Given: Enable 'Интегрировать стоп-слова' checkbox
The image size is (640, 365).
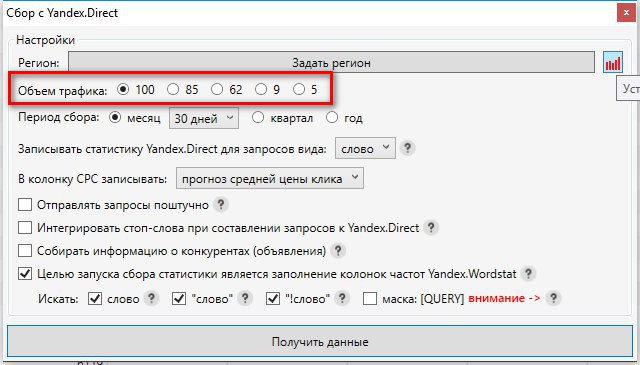Looking at the screenshot, I should point(25,227).
